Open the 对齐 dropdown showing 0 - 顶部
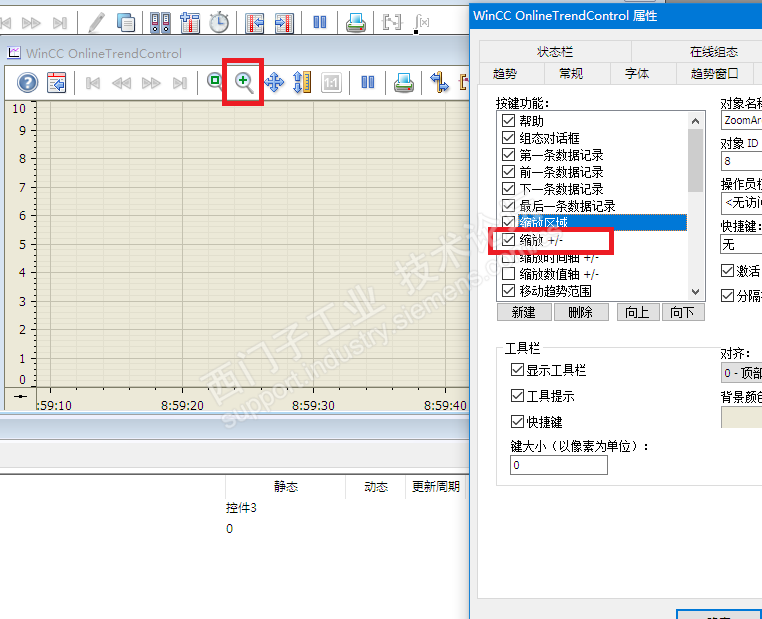This screenshot has width=762, height=619. (741, 373)
